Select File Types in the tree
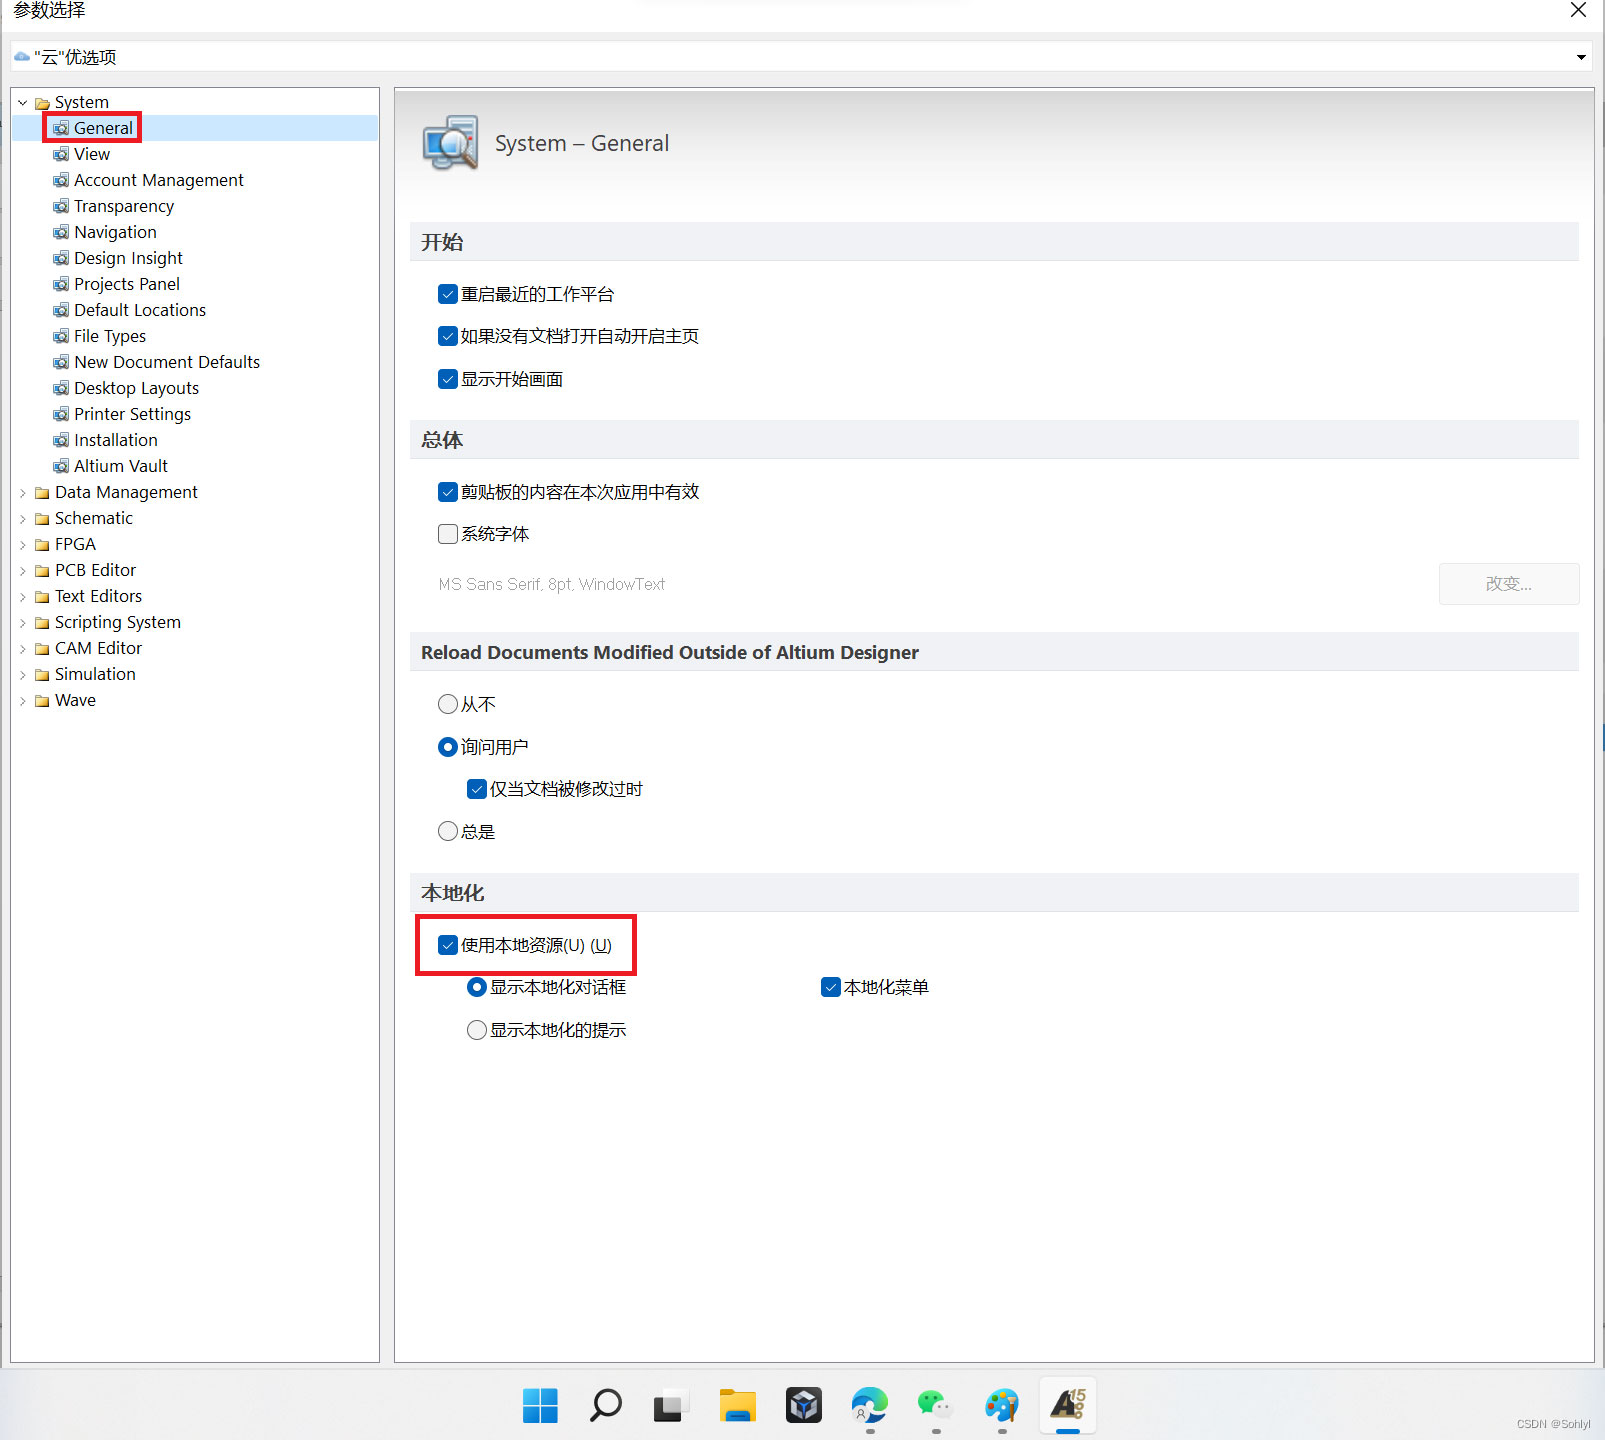The width and height of the screenshot is (1605, 1440). pos(110,336)
